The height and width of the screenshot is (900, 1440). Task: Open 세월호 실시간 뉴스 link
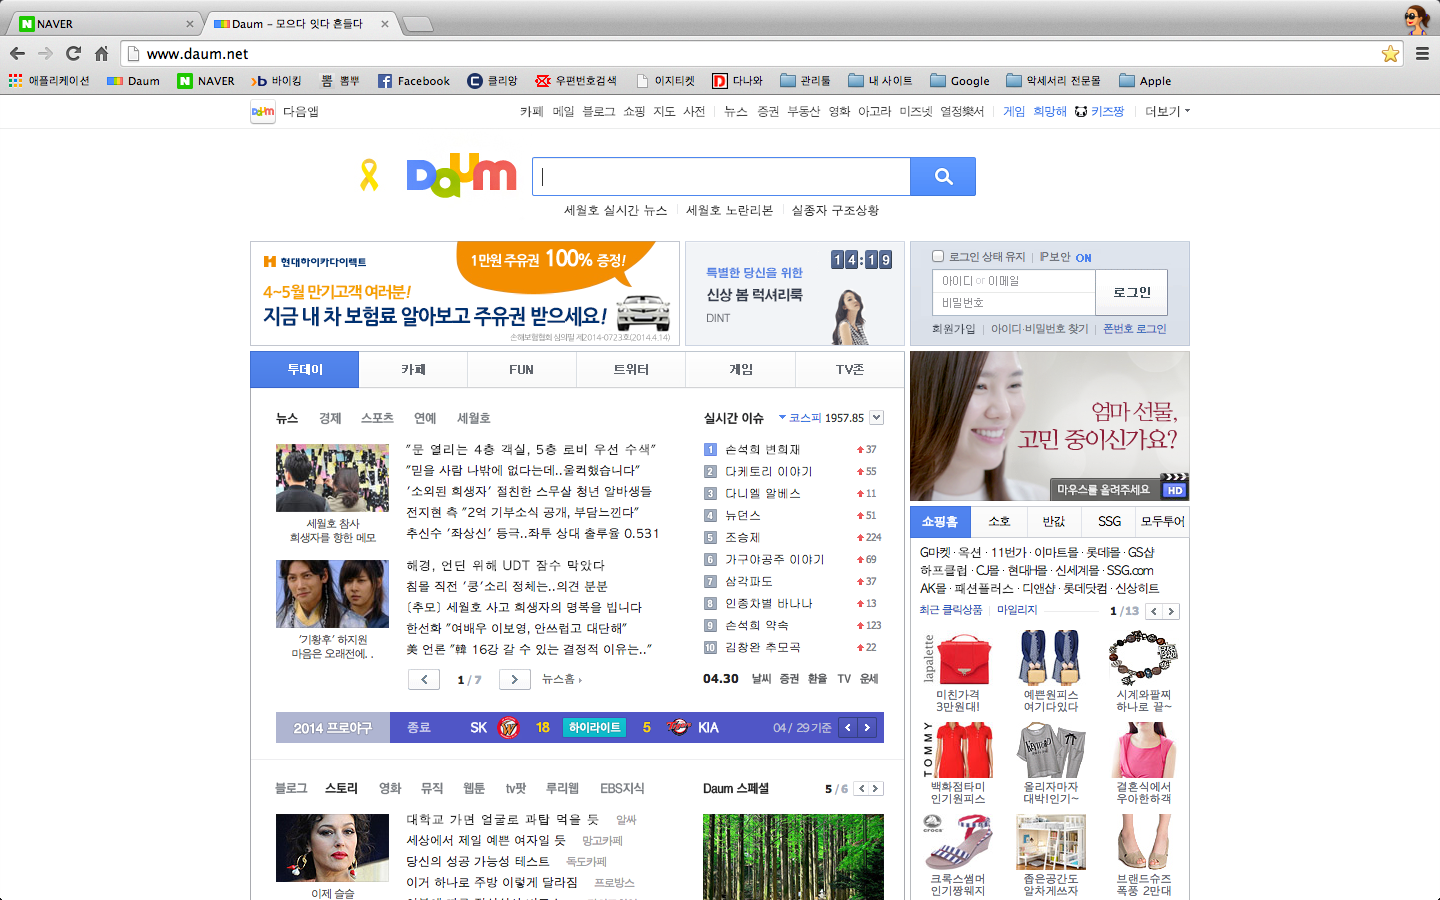[x=615, y=210]
